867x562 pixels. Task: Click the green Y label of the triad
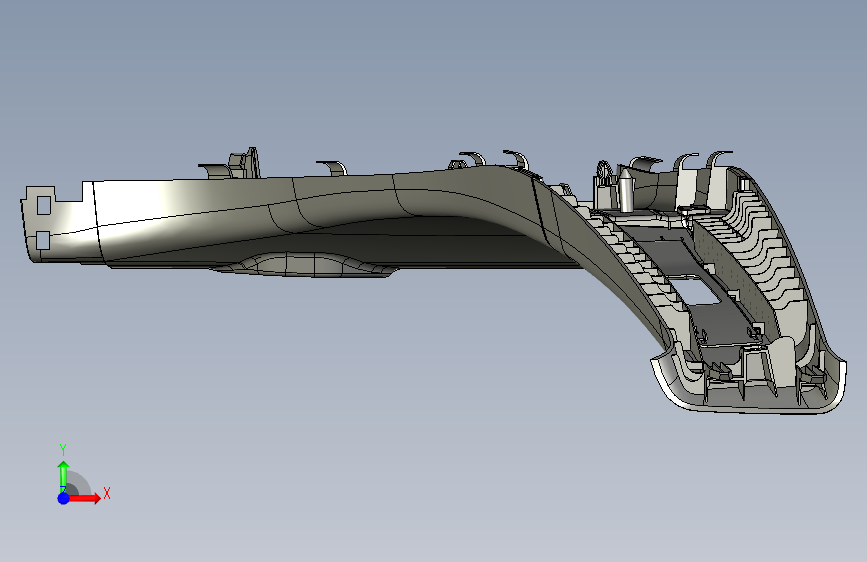(63, 450)
